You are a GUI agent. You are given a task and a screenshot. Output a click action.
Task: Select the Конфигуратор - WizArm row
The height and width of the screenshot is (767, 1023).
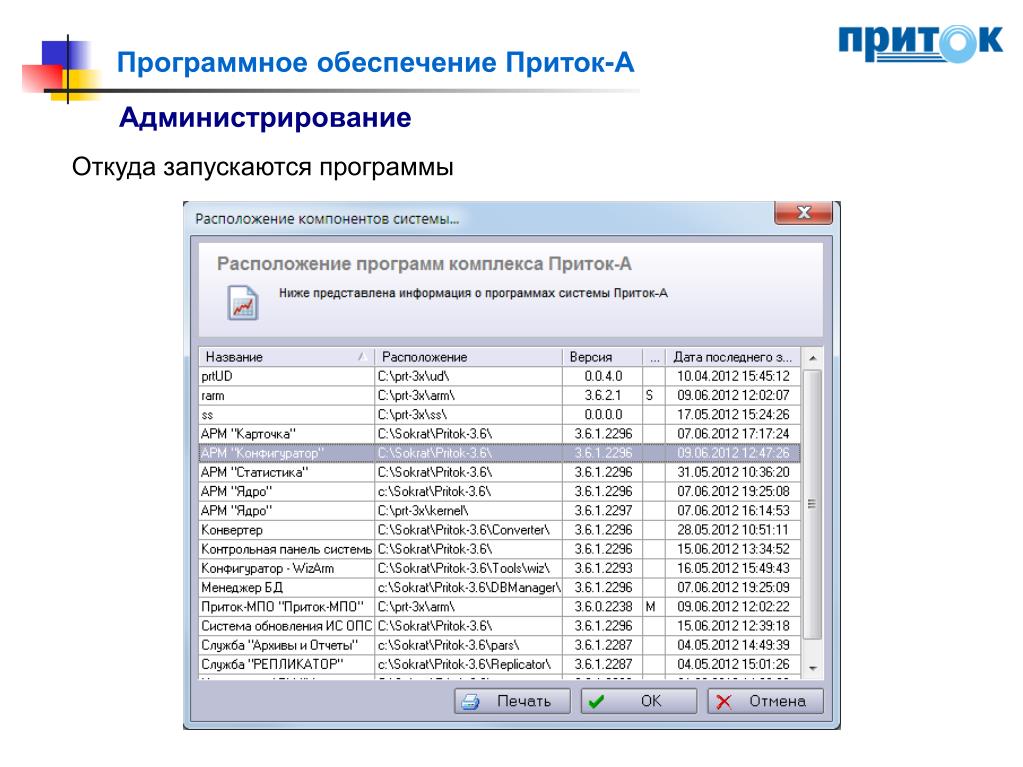[x=500, y=568]
